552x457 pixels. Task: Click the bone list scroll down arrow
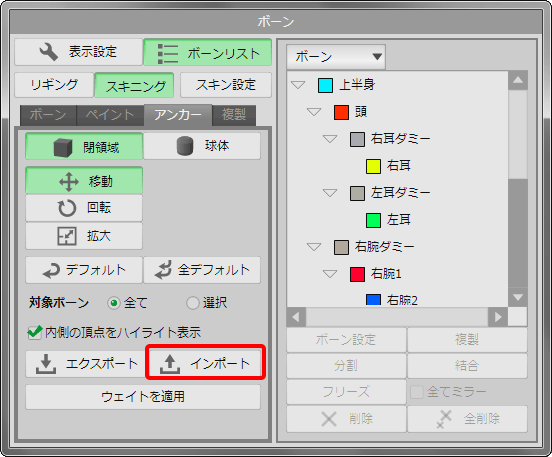[x=518, y=298]
